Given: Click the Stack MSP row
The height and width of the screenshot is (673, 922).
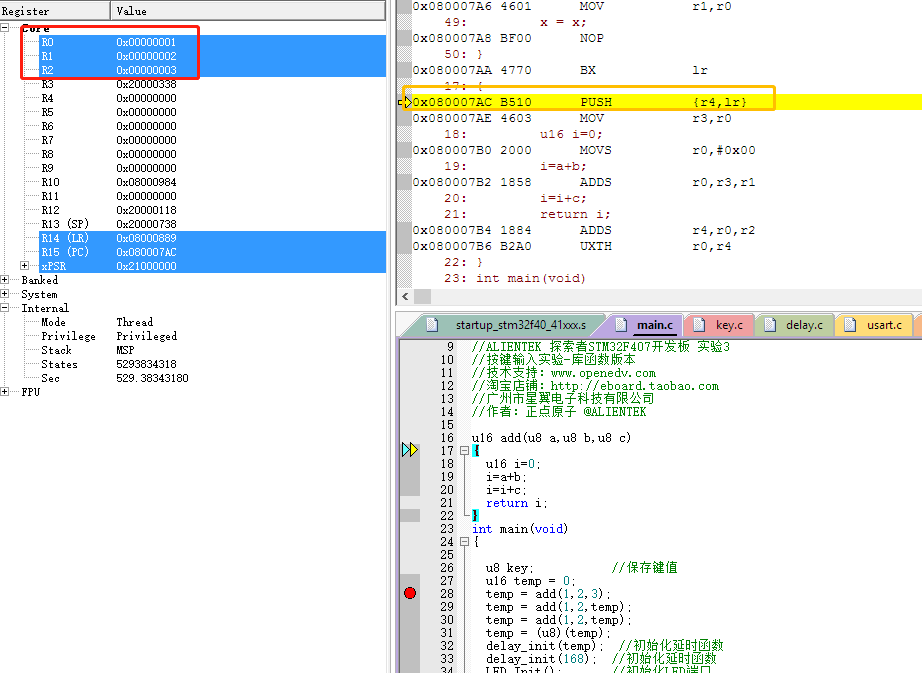Looking at the screenshot, I should pos(212,350).
